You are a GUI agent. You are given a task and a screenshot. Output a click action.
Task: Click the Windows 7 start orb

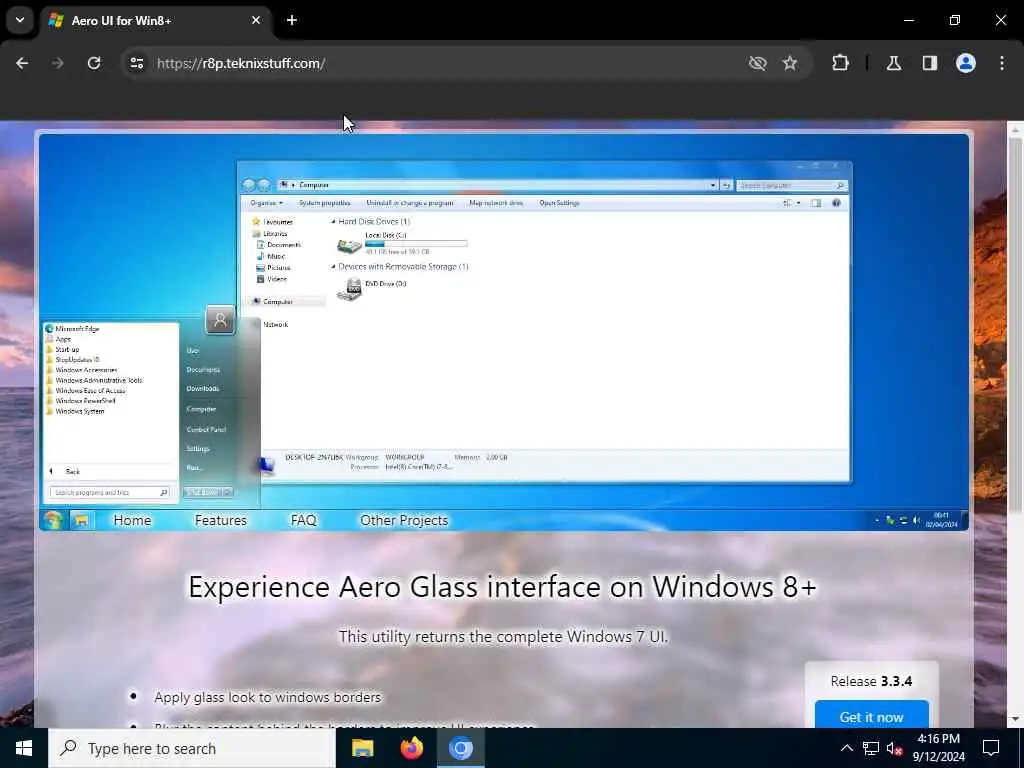pyautogui.click(x=53, y=520)
